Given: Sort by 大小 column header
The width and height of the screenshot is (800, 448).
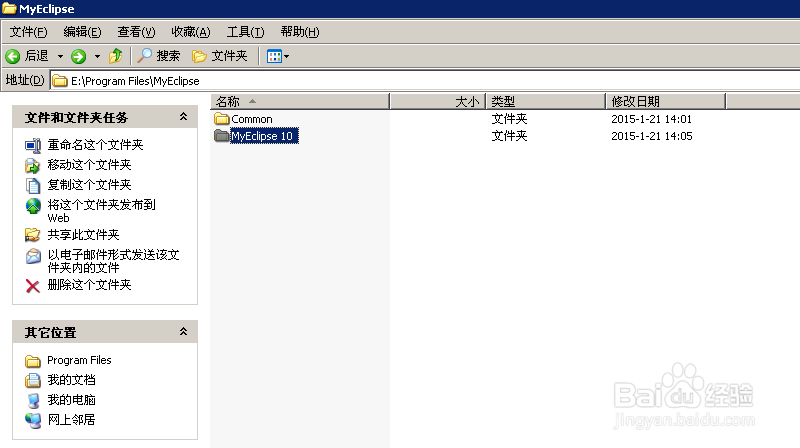Looking at the screenshot, I should 438,102.
